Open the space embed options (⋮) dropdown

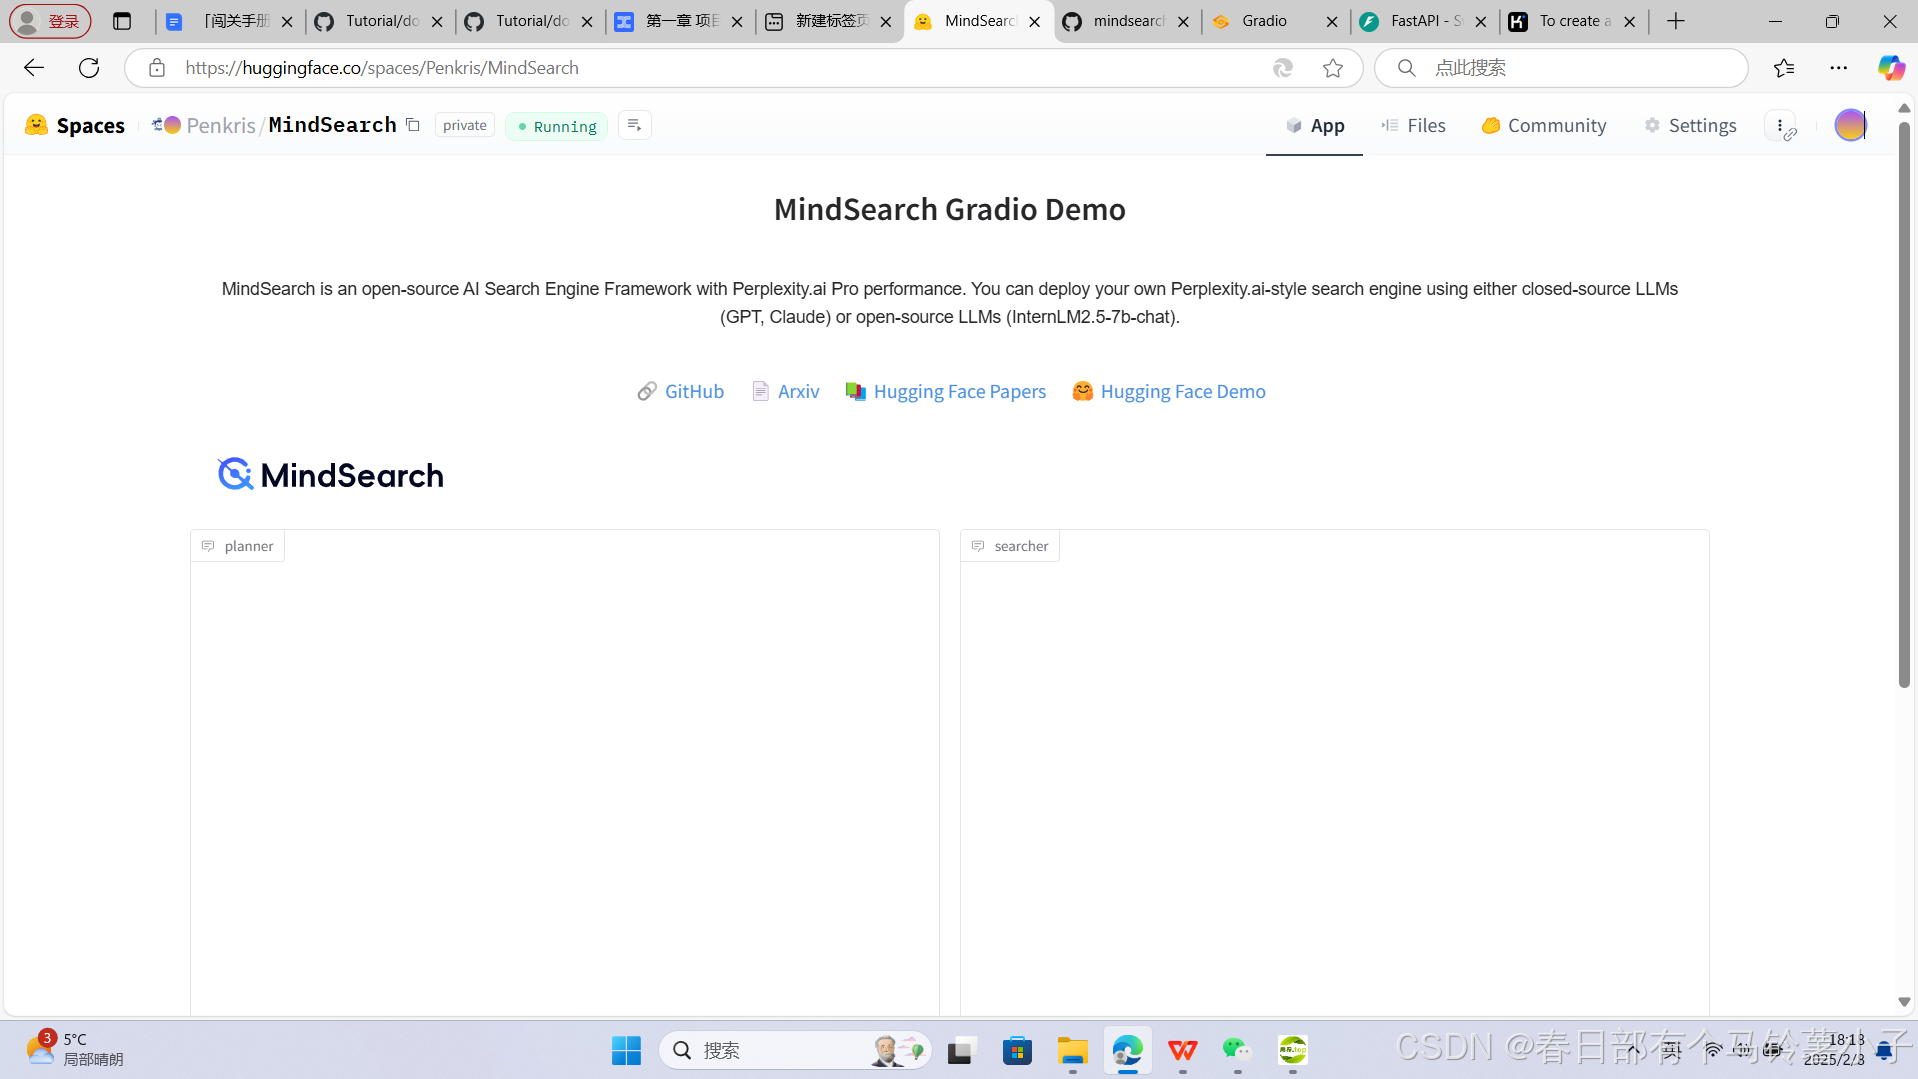pos(1781,125)
